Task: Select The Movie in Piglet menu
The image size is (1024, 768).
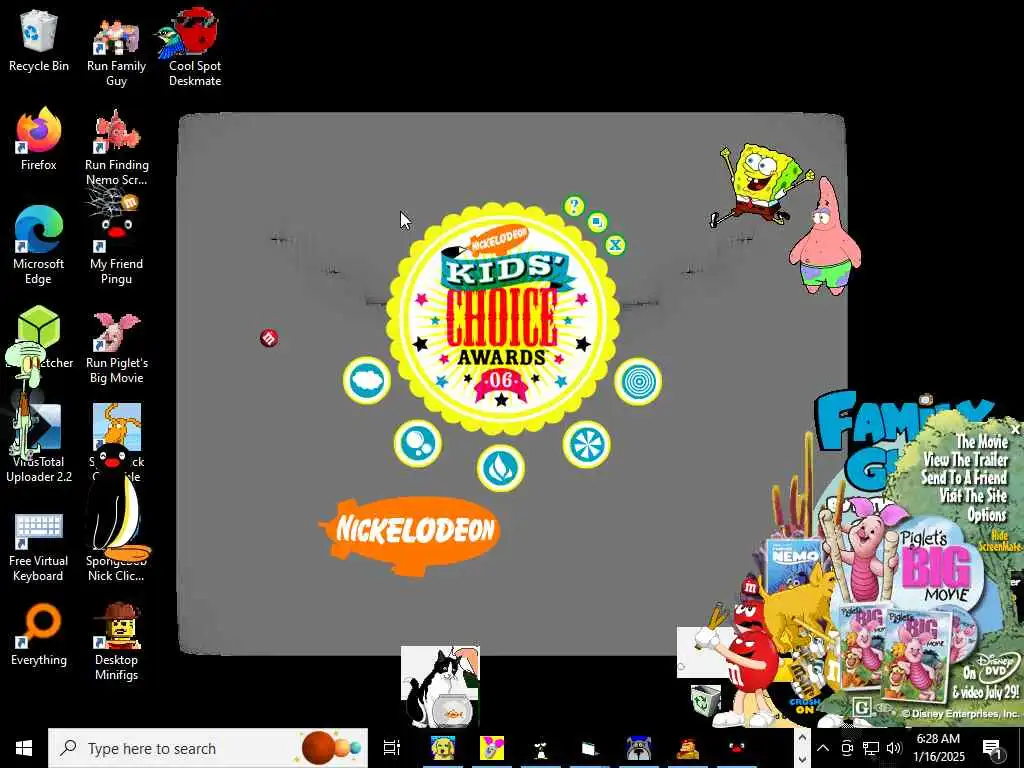Action: tap(982, 441)
